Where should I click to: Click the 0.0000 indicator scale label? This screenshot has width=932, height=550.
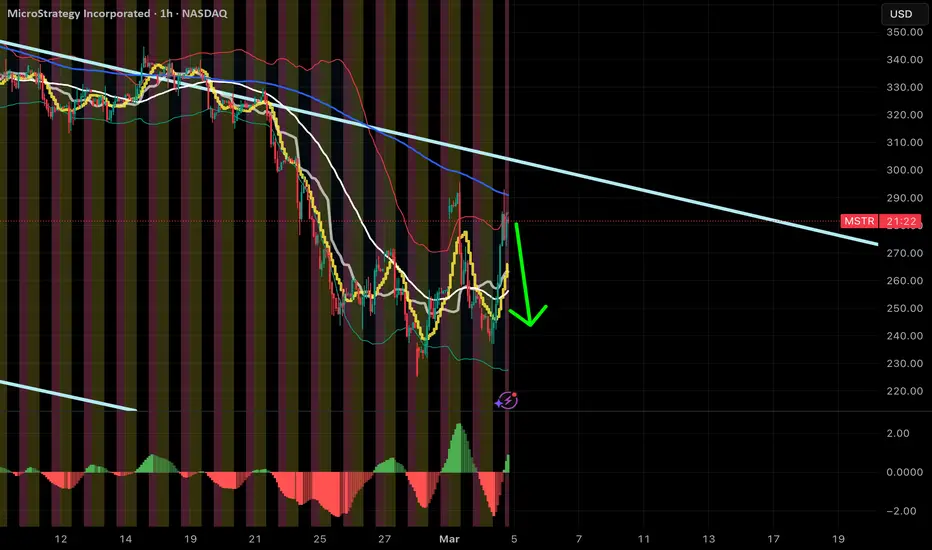coord(904,472)
